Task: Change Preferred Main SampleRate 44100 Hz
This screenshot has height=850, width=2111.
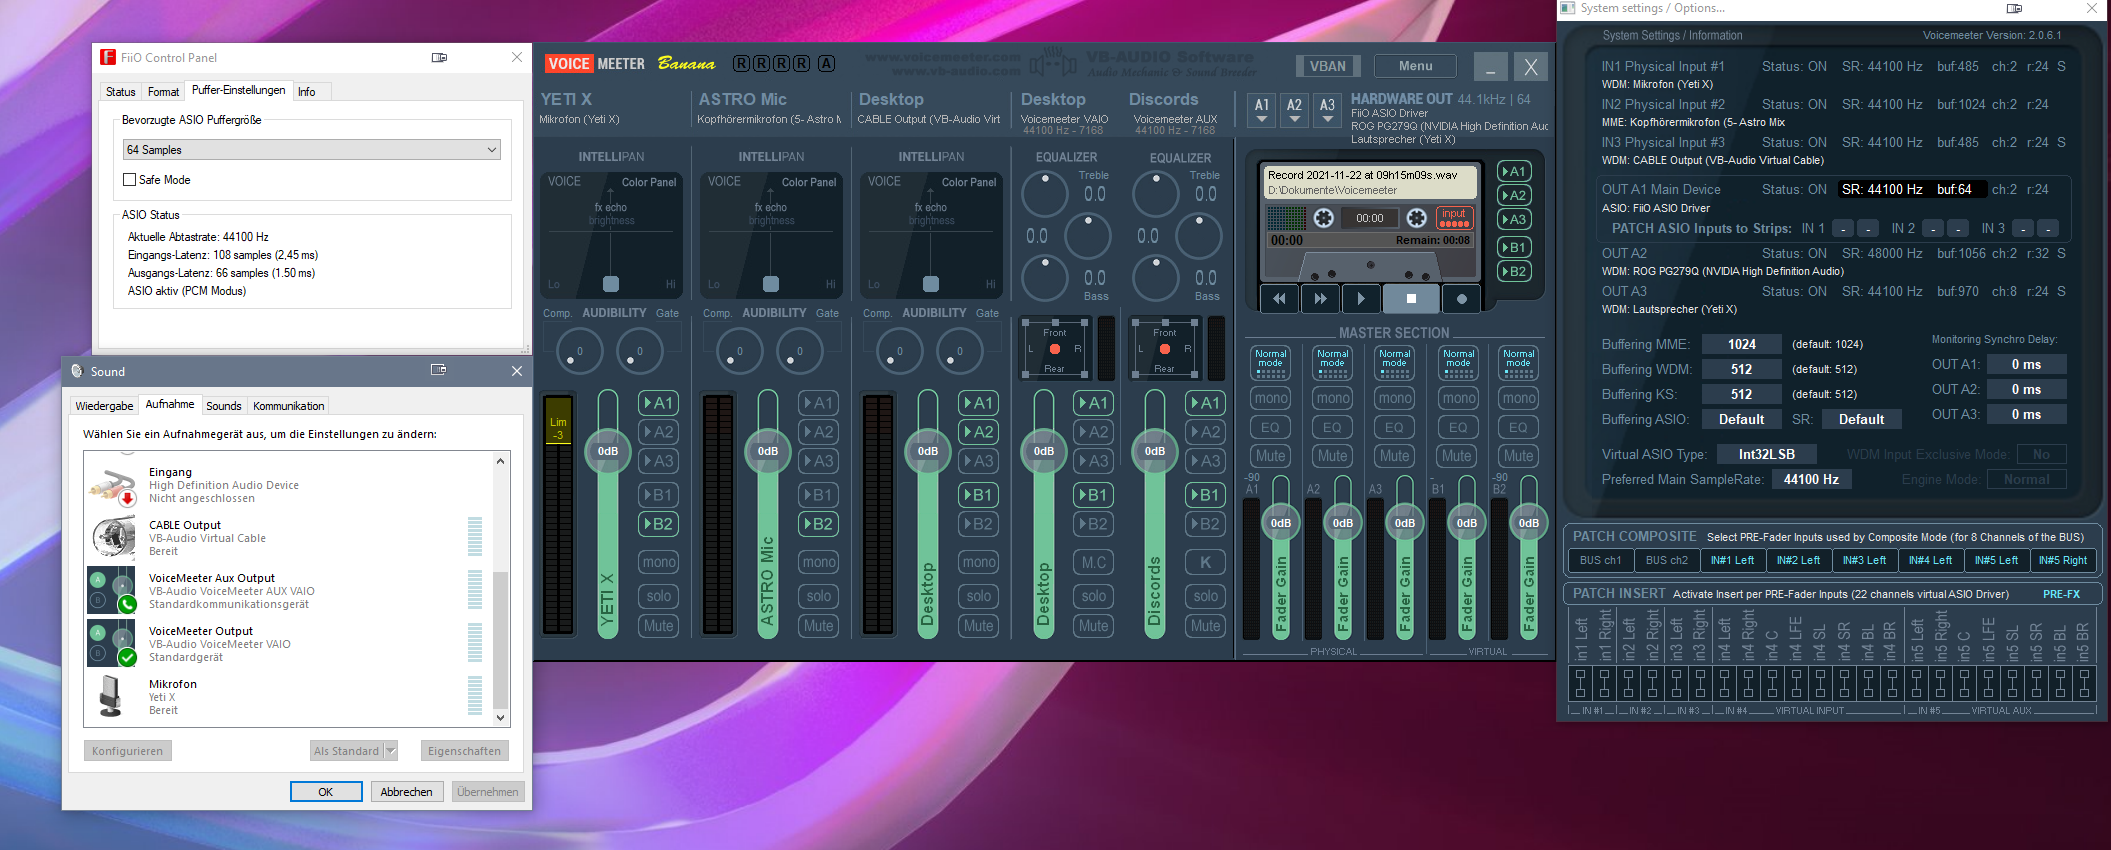Action: pyautogui.click(x=1811, y=479)
